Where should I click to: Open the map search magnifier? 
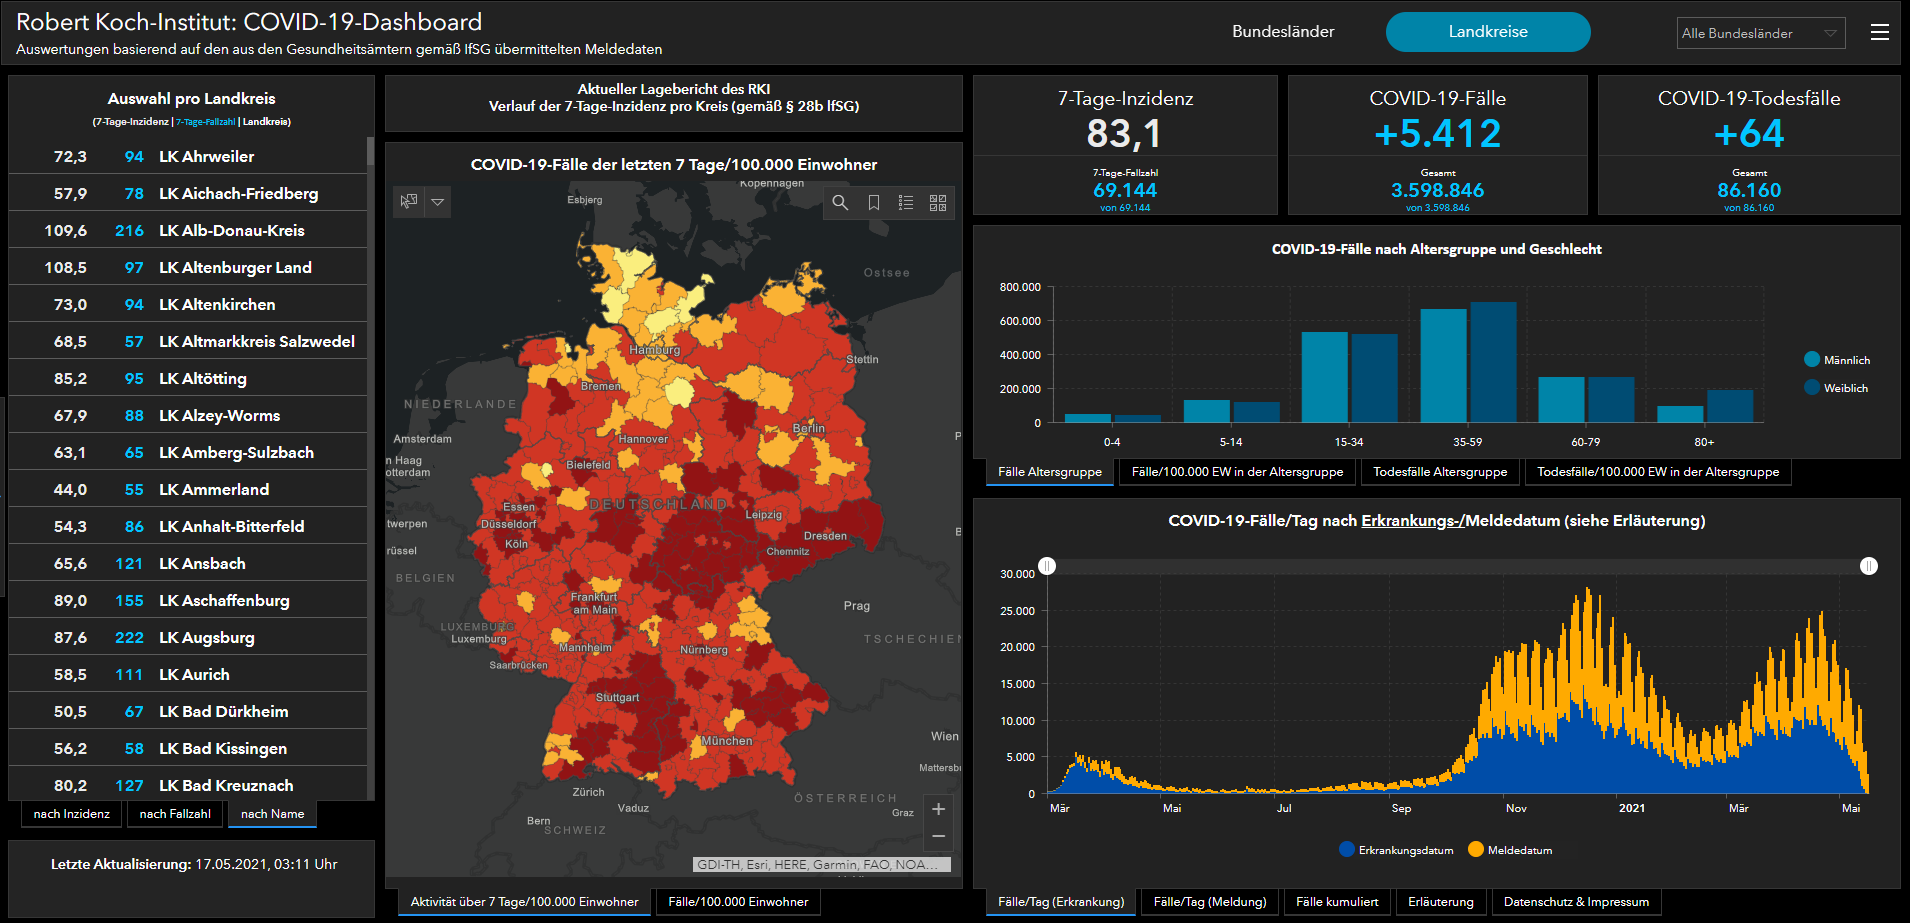coord(840,203)
